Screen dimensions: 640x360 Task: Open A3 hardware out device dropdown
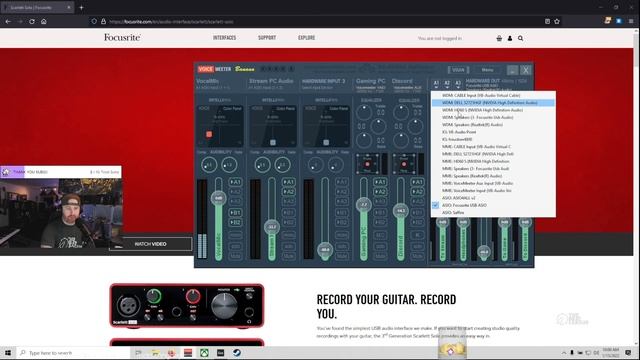point(458,84)
